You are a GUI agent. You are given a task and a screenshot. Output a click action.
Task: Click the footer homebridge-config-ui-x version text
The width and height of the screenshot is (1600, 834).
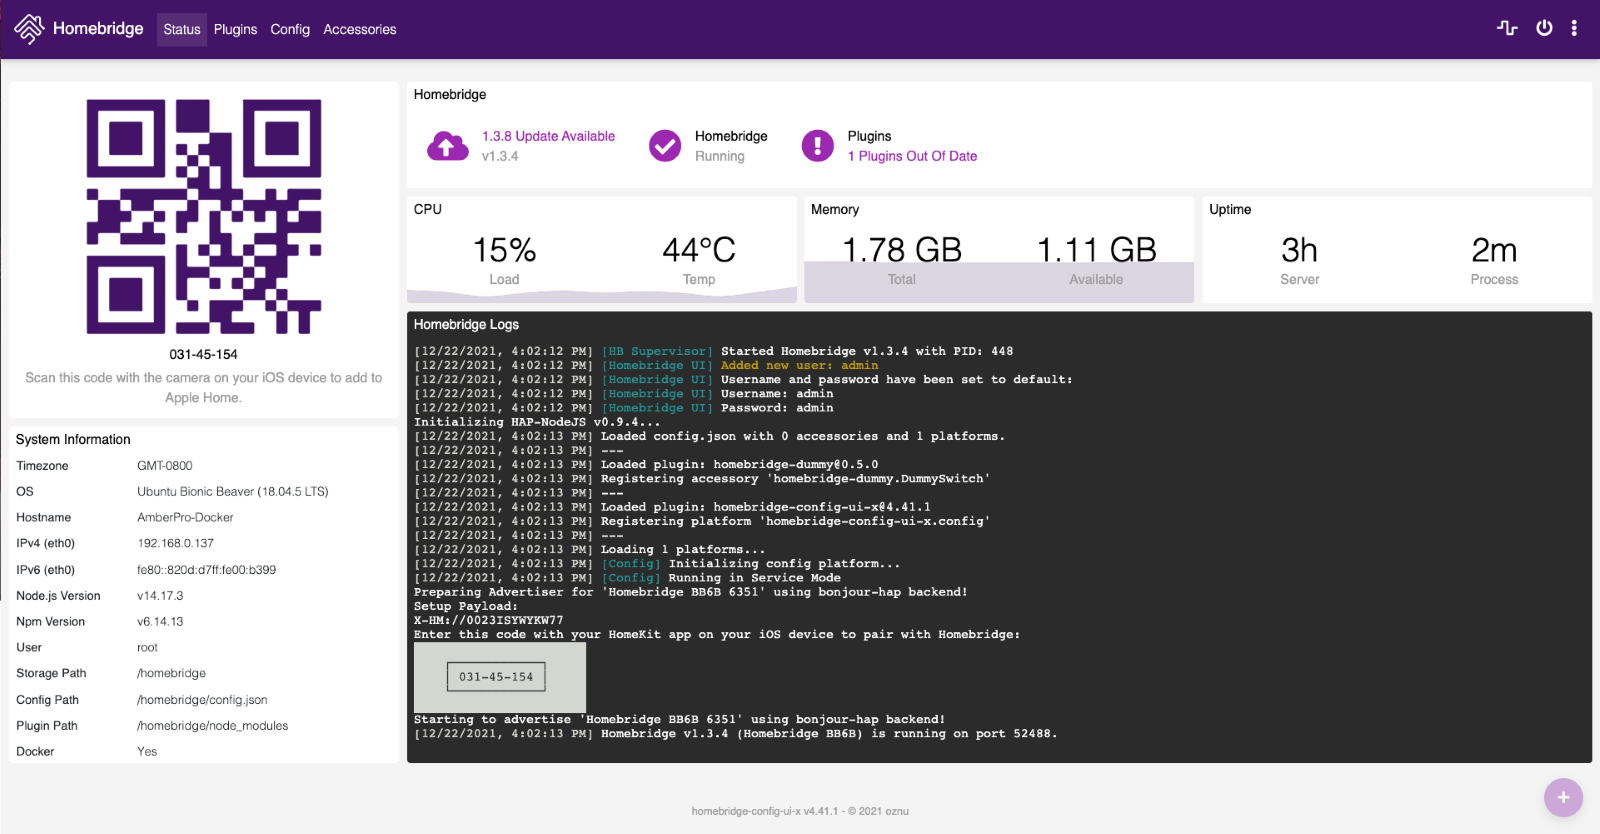pyautogui.click(x=800, y=811)
